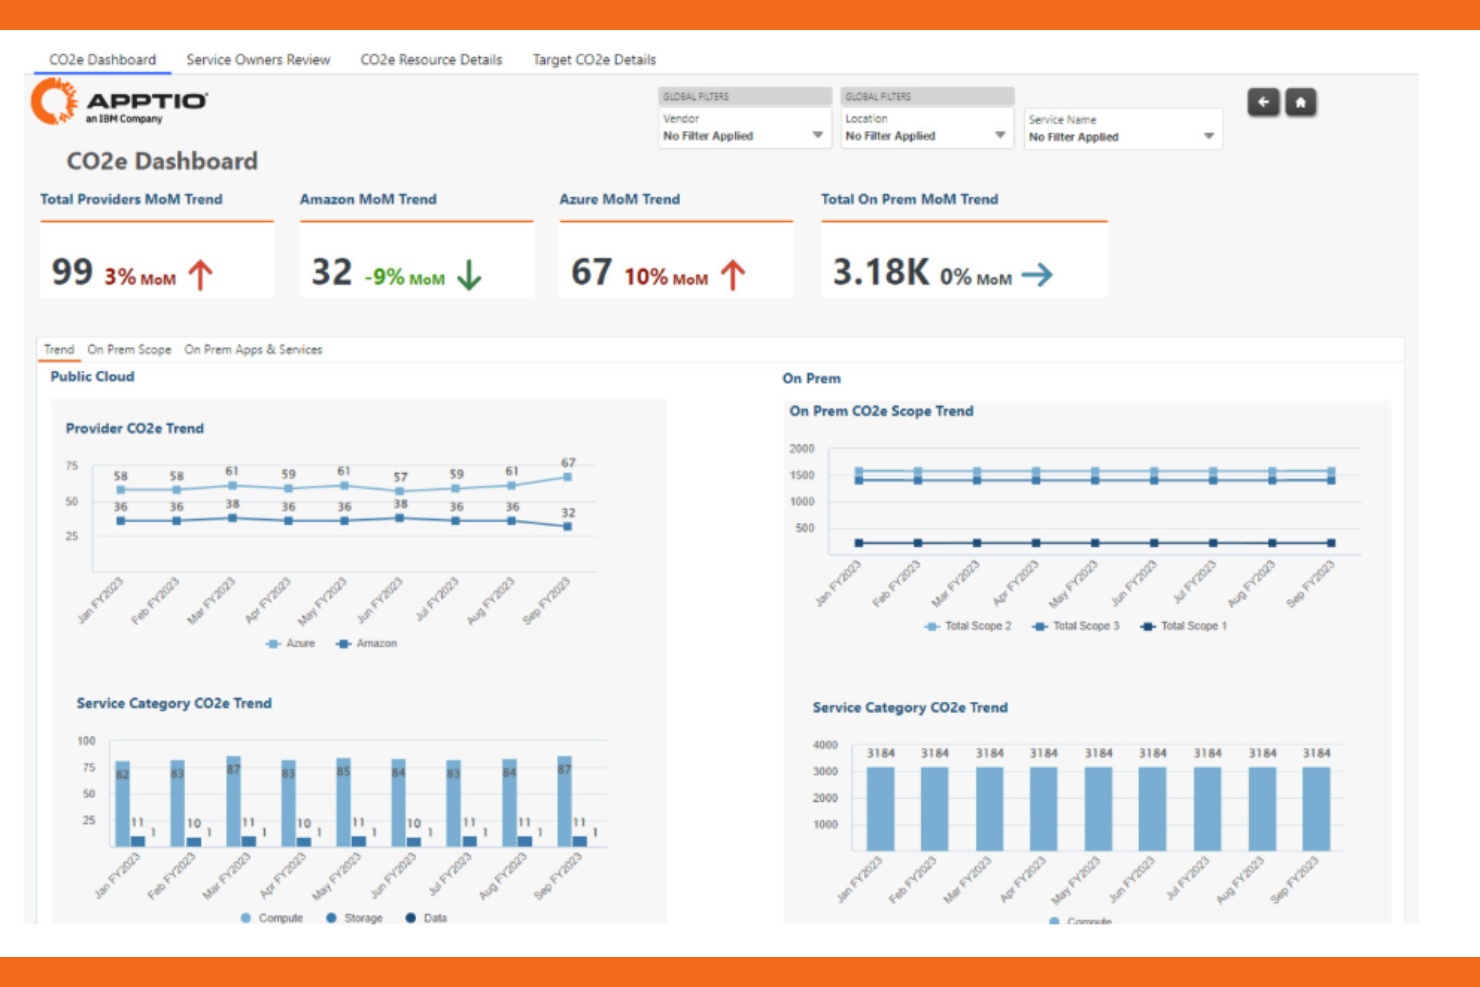Open the Location filter dropdown
This screenshot has width=1480, height=987.
pos(927,128)
